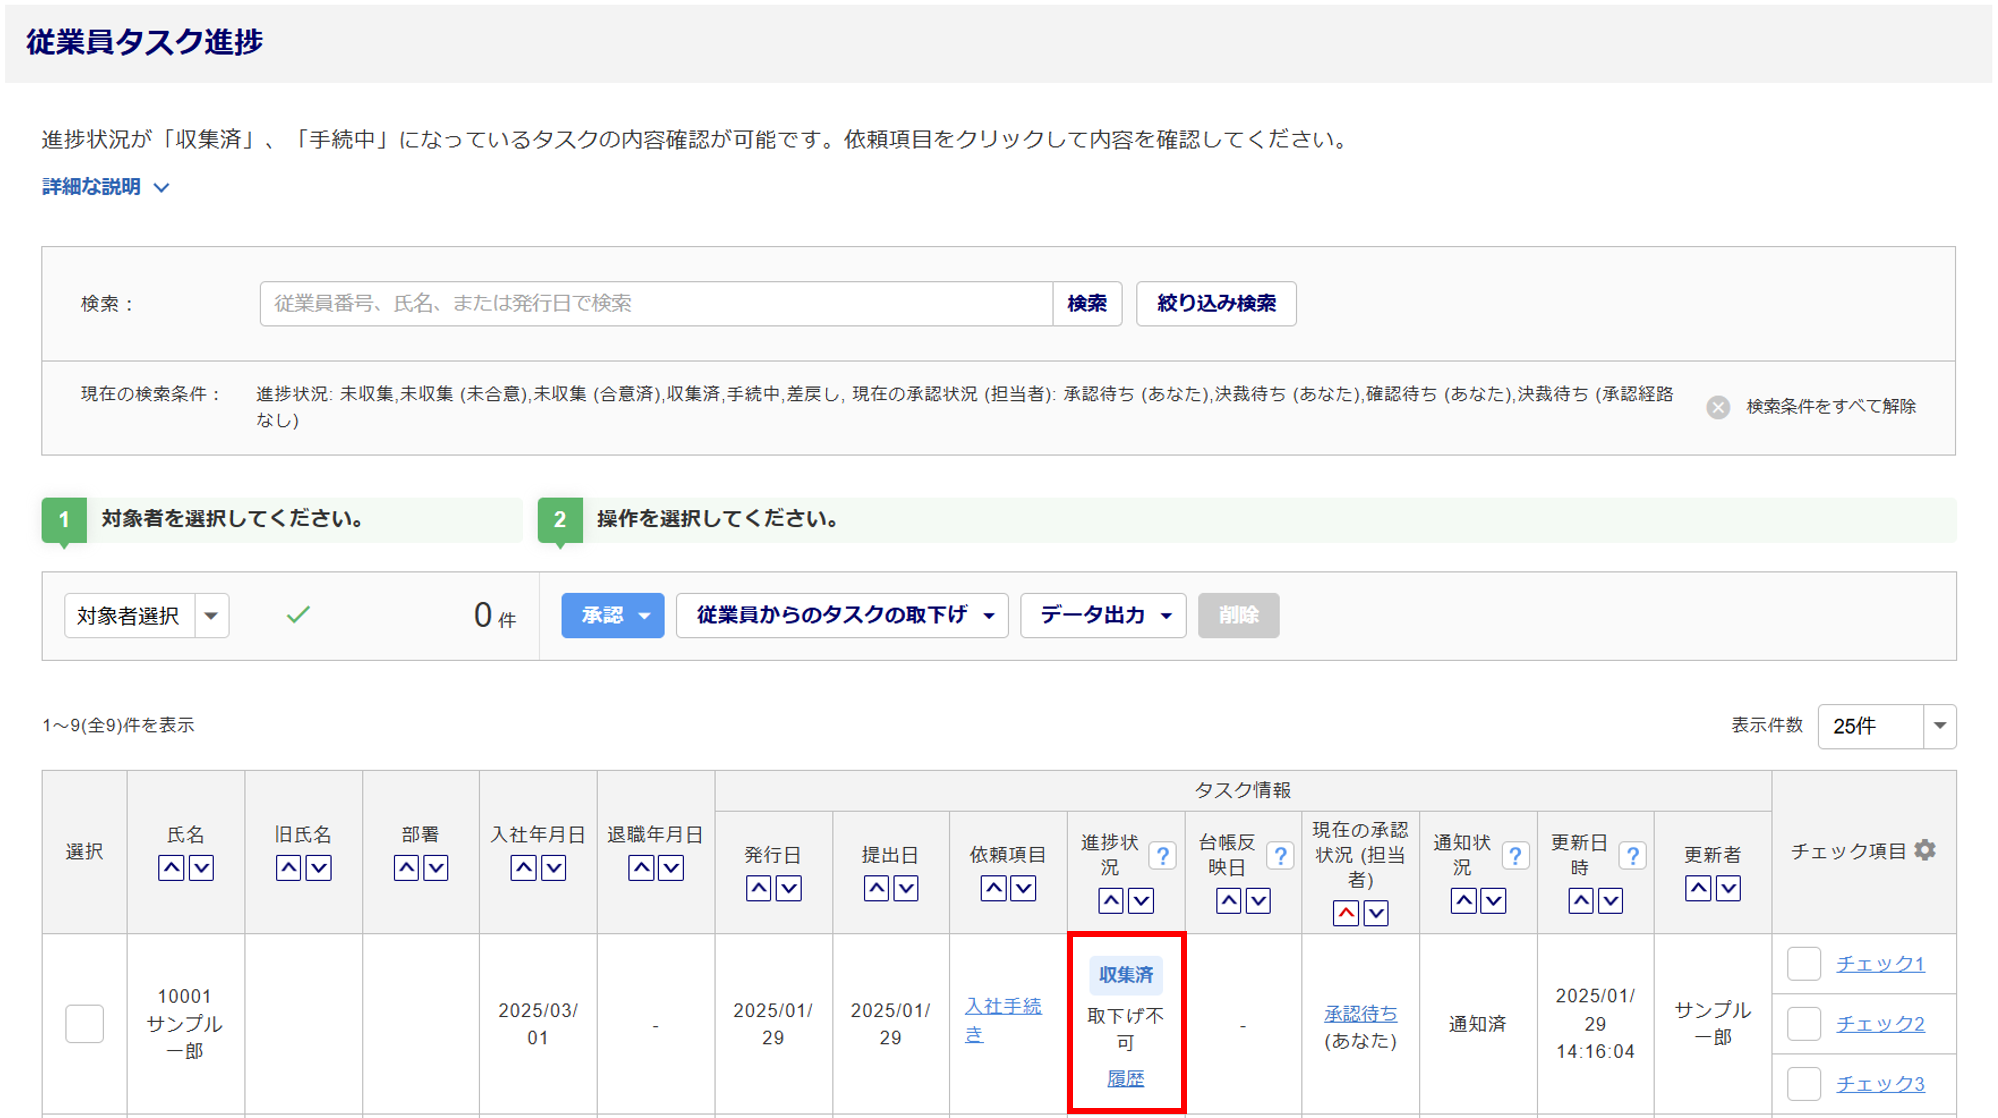Tick the チェック2 checkbox
This screenshot has width=1998, height=1118.
click(x=1804, y=1024)
